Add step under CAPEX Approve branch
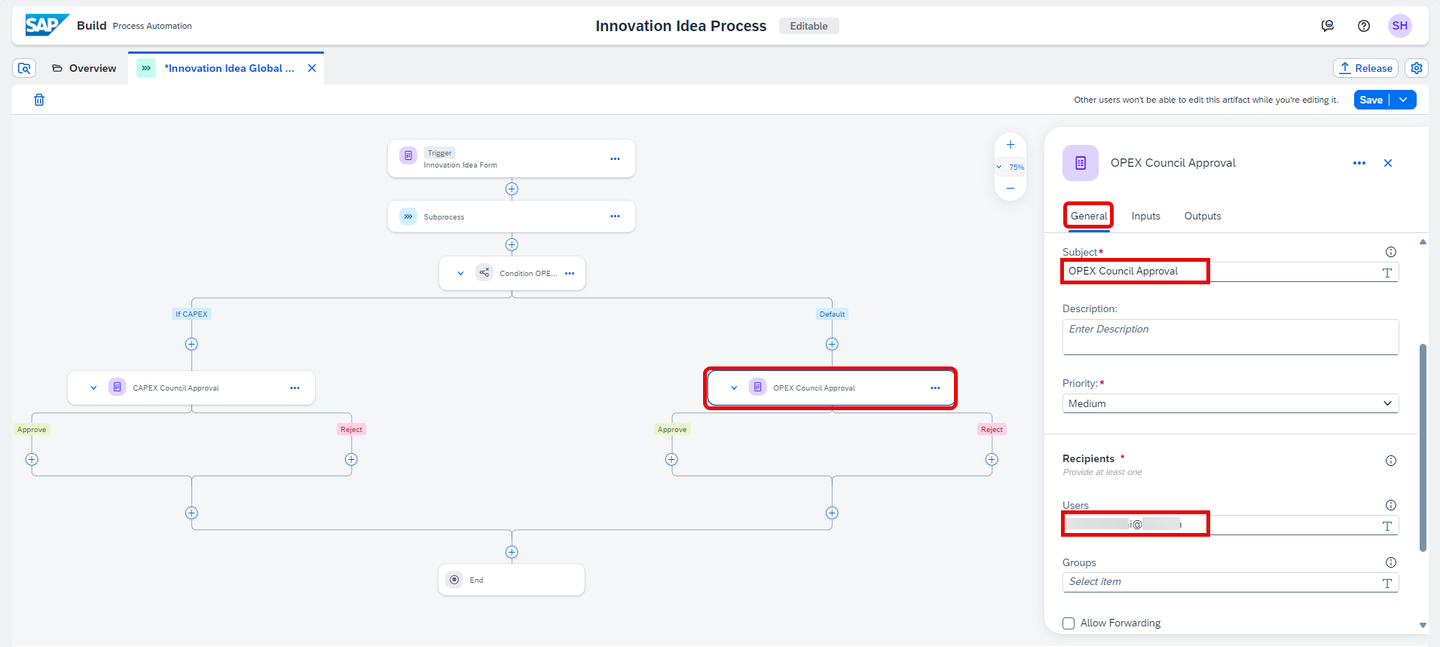Image resolution: width=1440 pixels, height=647 pixels. click(x=31, y=460)
